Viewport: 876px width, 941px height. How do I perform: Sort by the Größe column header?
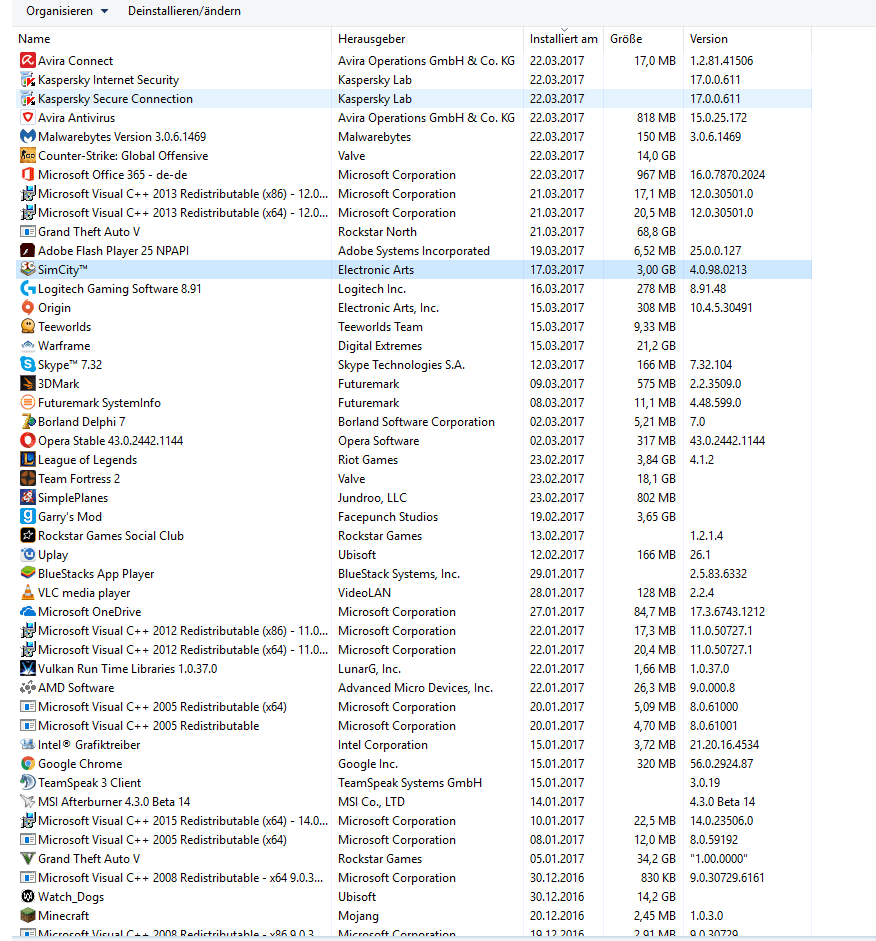tap(643, 39)
